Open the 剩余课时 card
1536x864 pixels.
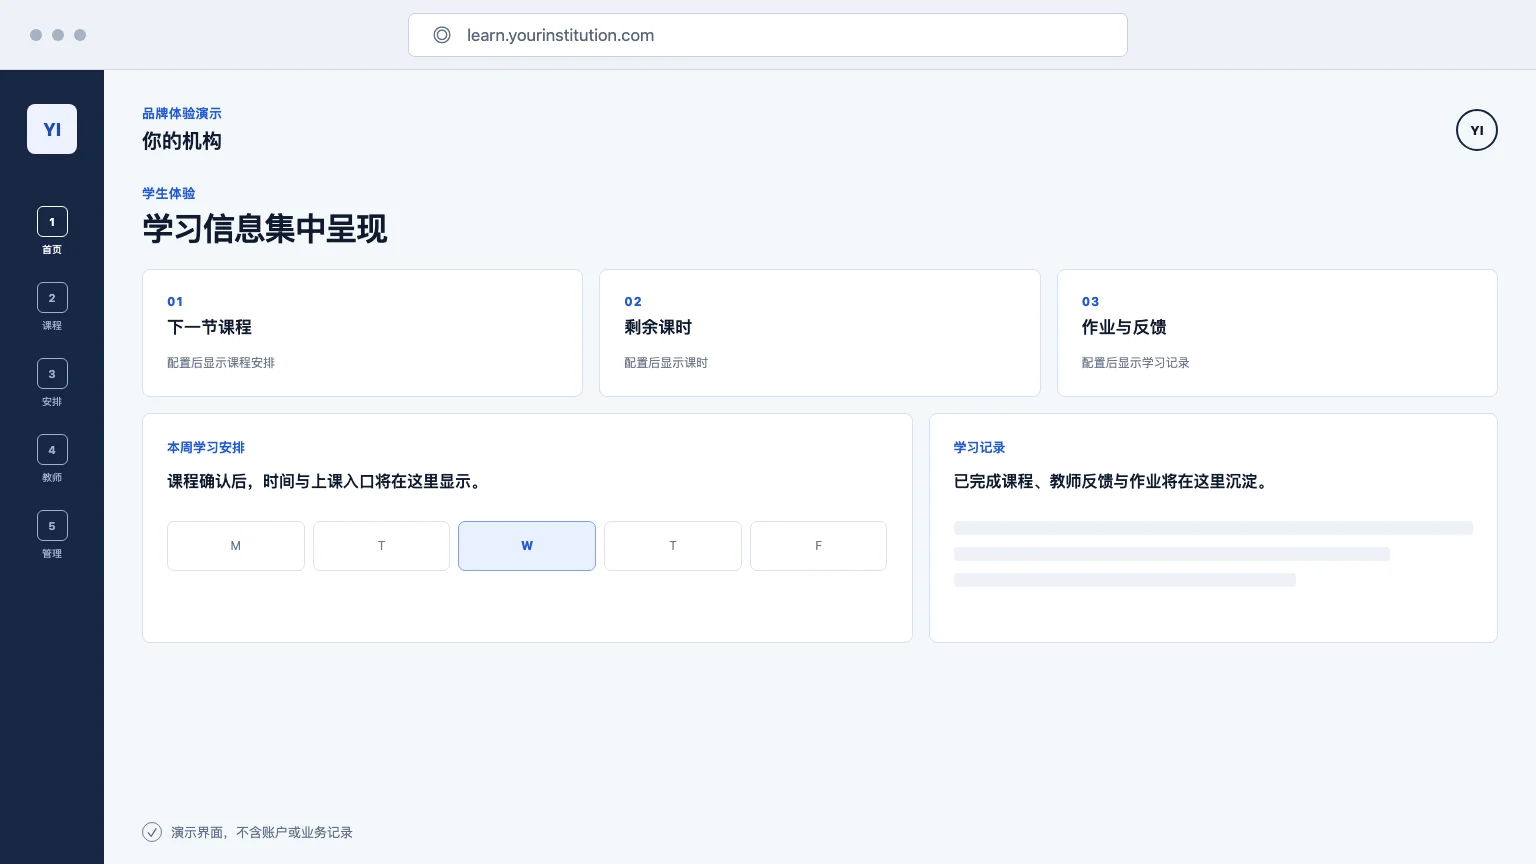(820, 333)
